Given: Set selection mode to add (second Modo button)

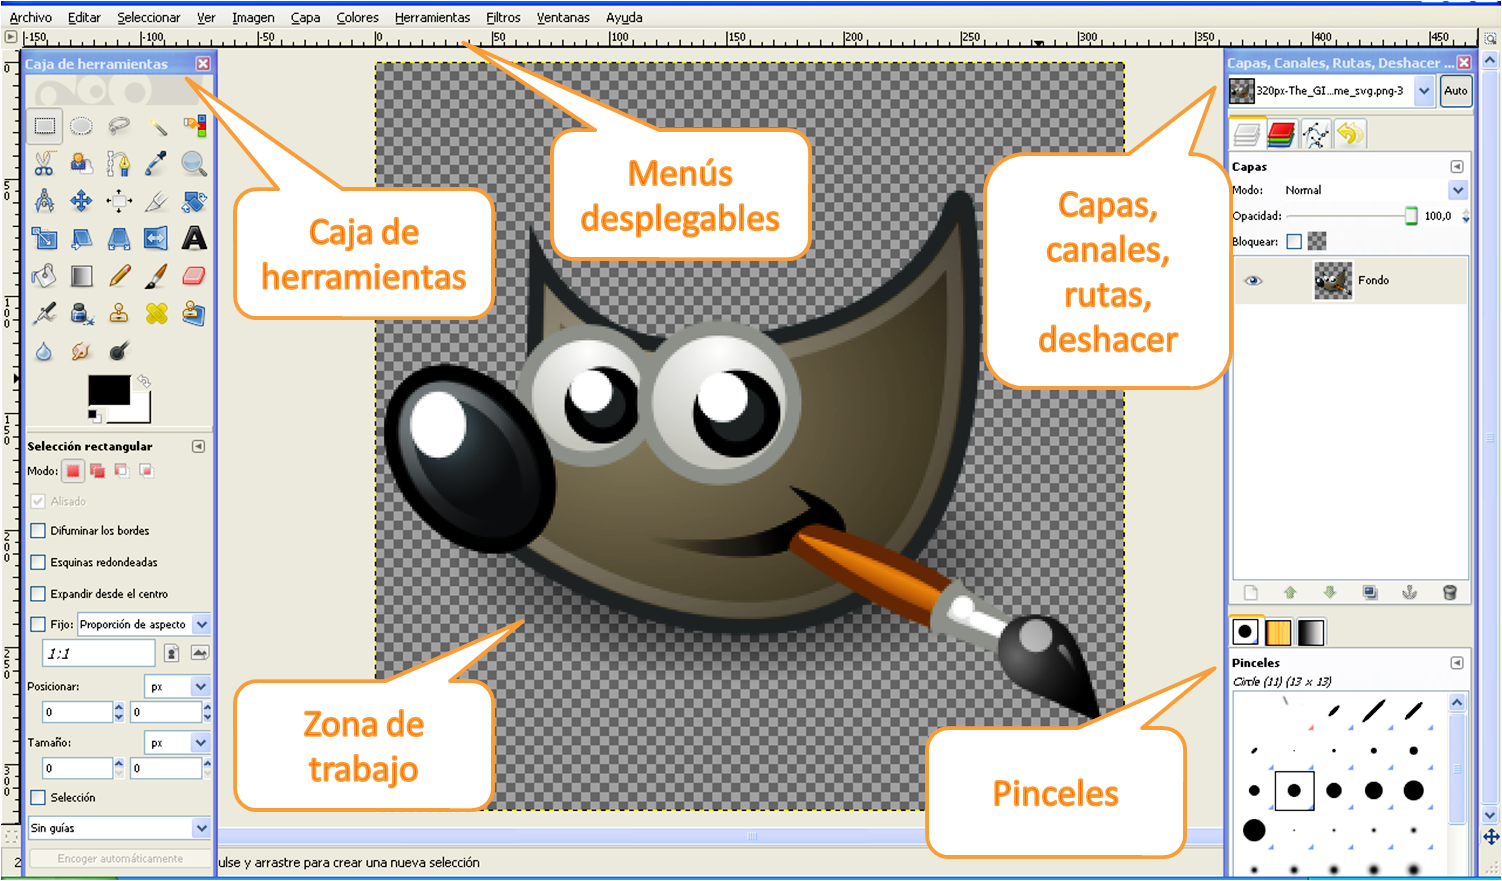Looking at the screenshot, I should click(x=97, y=470).
